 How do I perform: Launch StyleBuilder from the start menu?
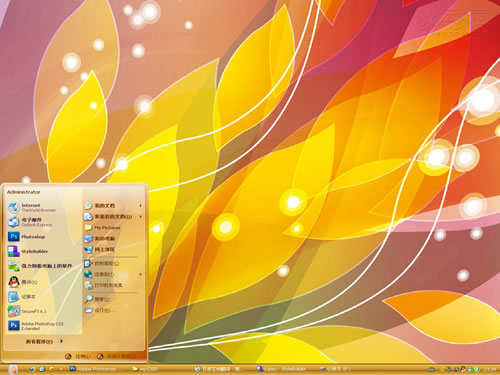pyautogui.click(x=43, y=251)
